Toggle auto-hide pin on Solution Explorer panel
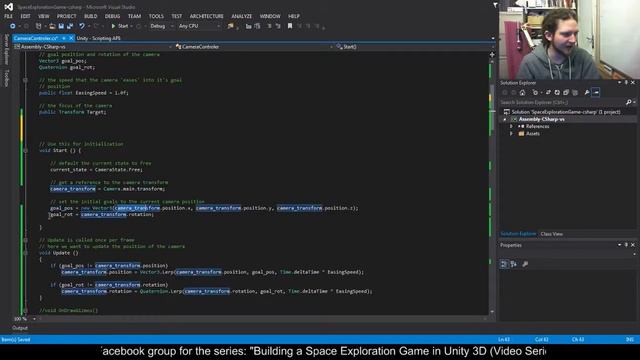 [x=626, y=83]
